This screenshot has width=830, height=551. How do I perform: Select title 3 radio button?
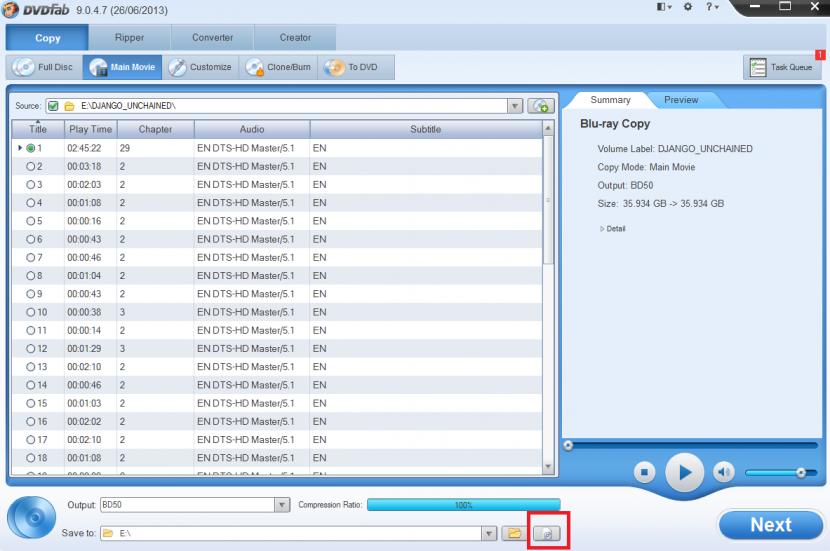pos(31,185)
